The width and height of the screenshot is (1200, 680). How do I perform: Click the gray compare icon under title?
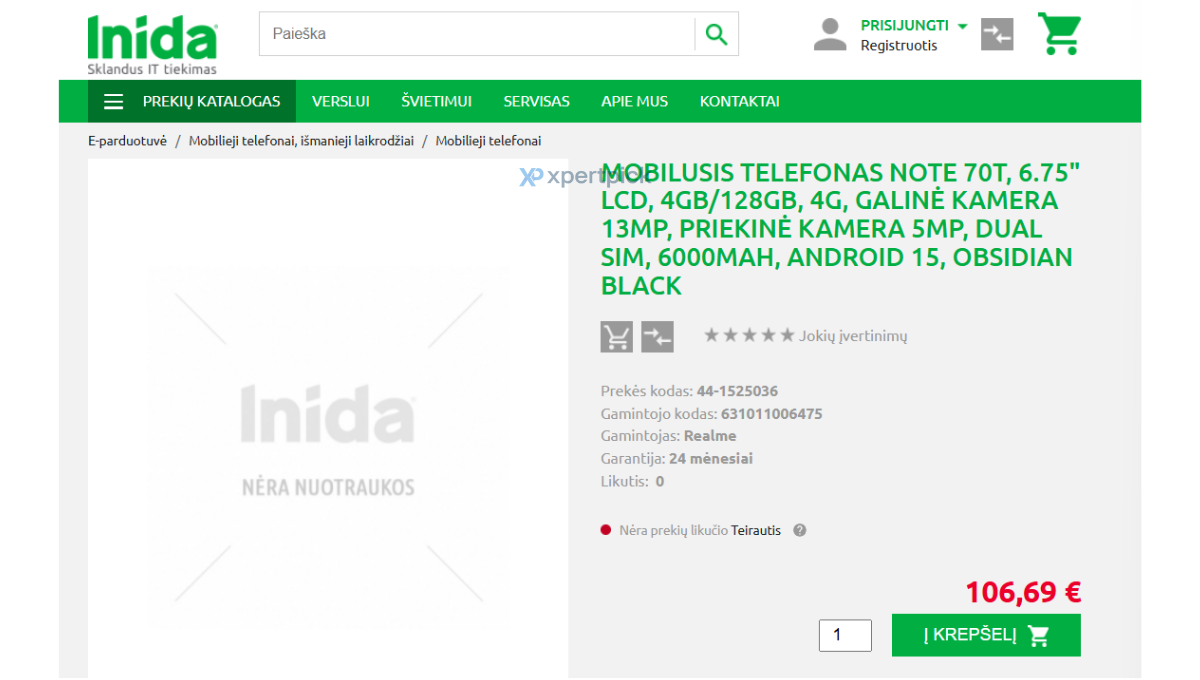coord(658,337)
